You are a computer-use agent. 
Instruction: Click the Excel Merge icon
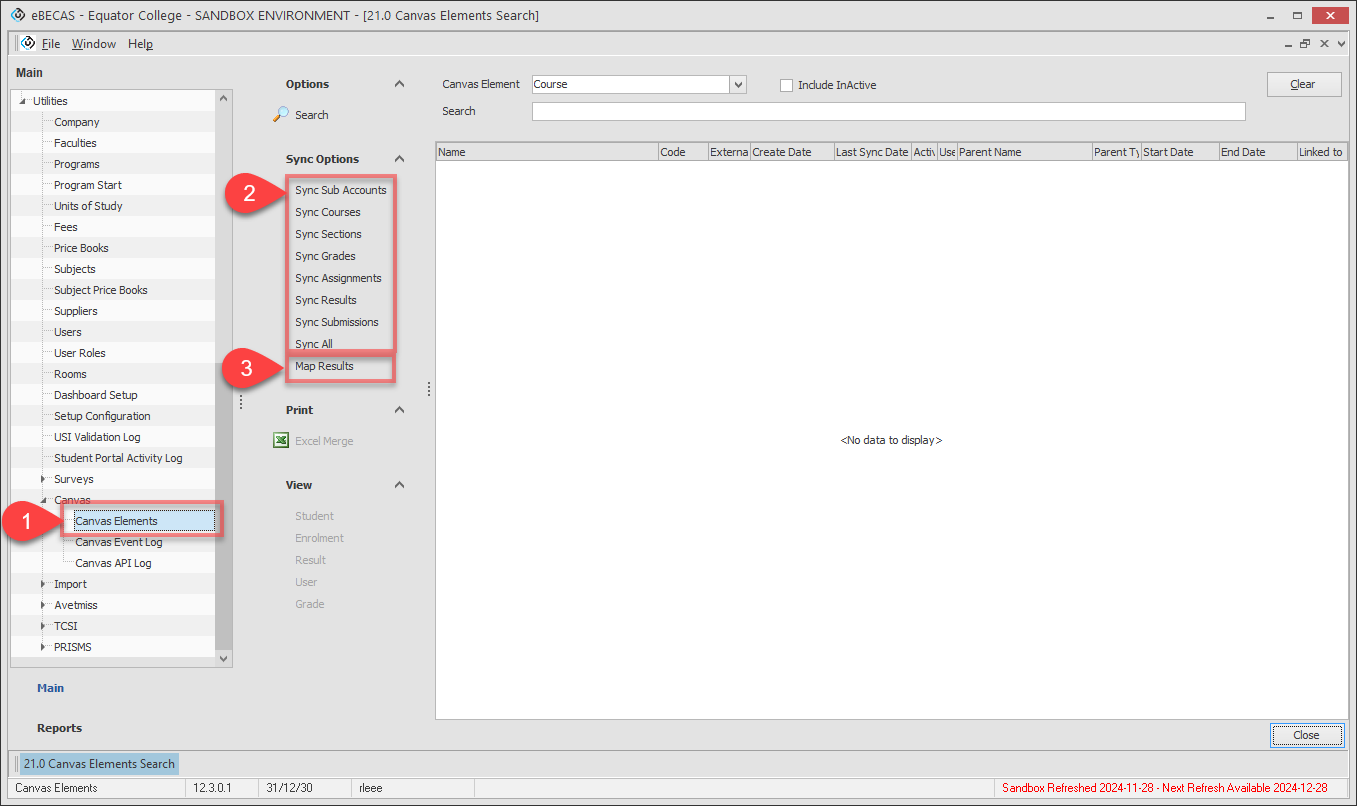281,441
